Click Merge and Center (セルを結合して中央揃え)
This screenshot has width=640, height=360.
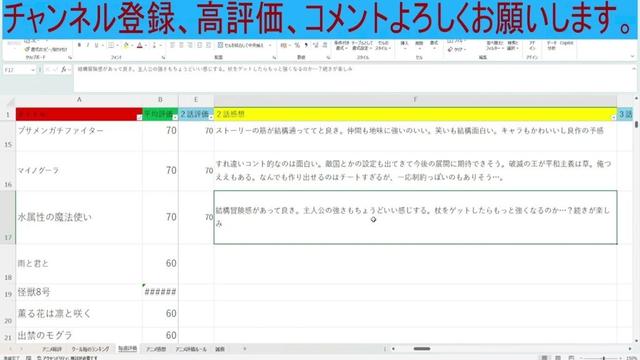pyautogui.click(x=241, y=45)
